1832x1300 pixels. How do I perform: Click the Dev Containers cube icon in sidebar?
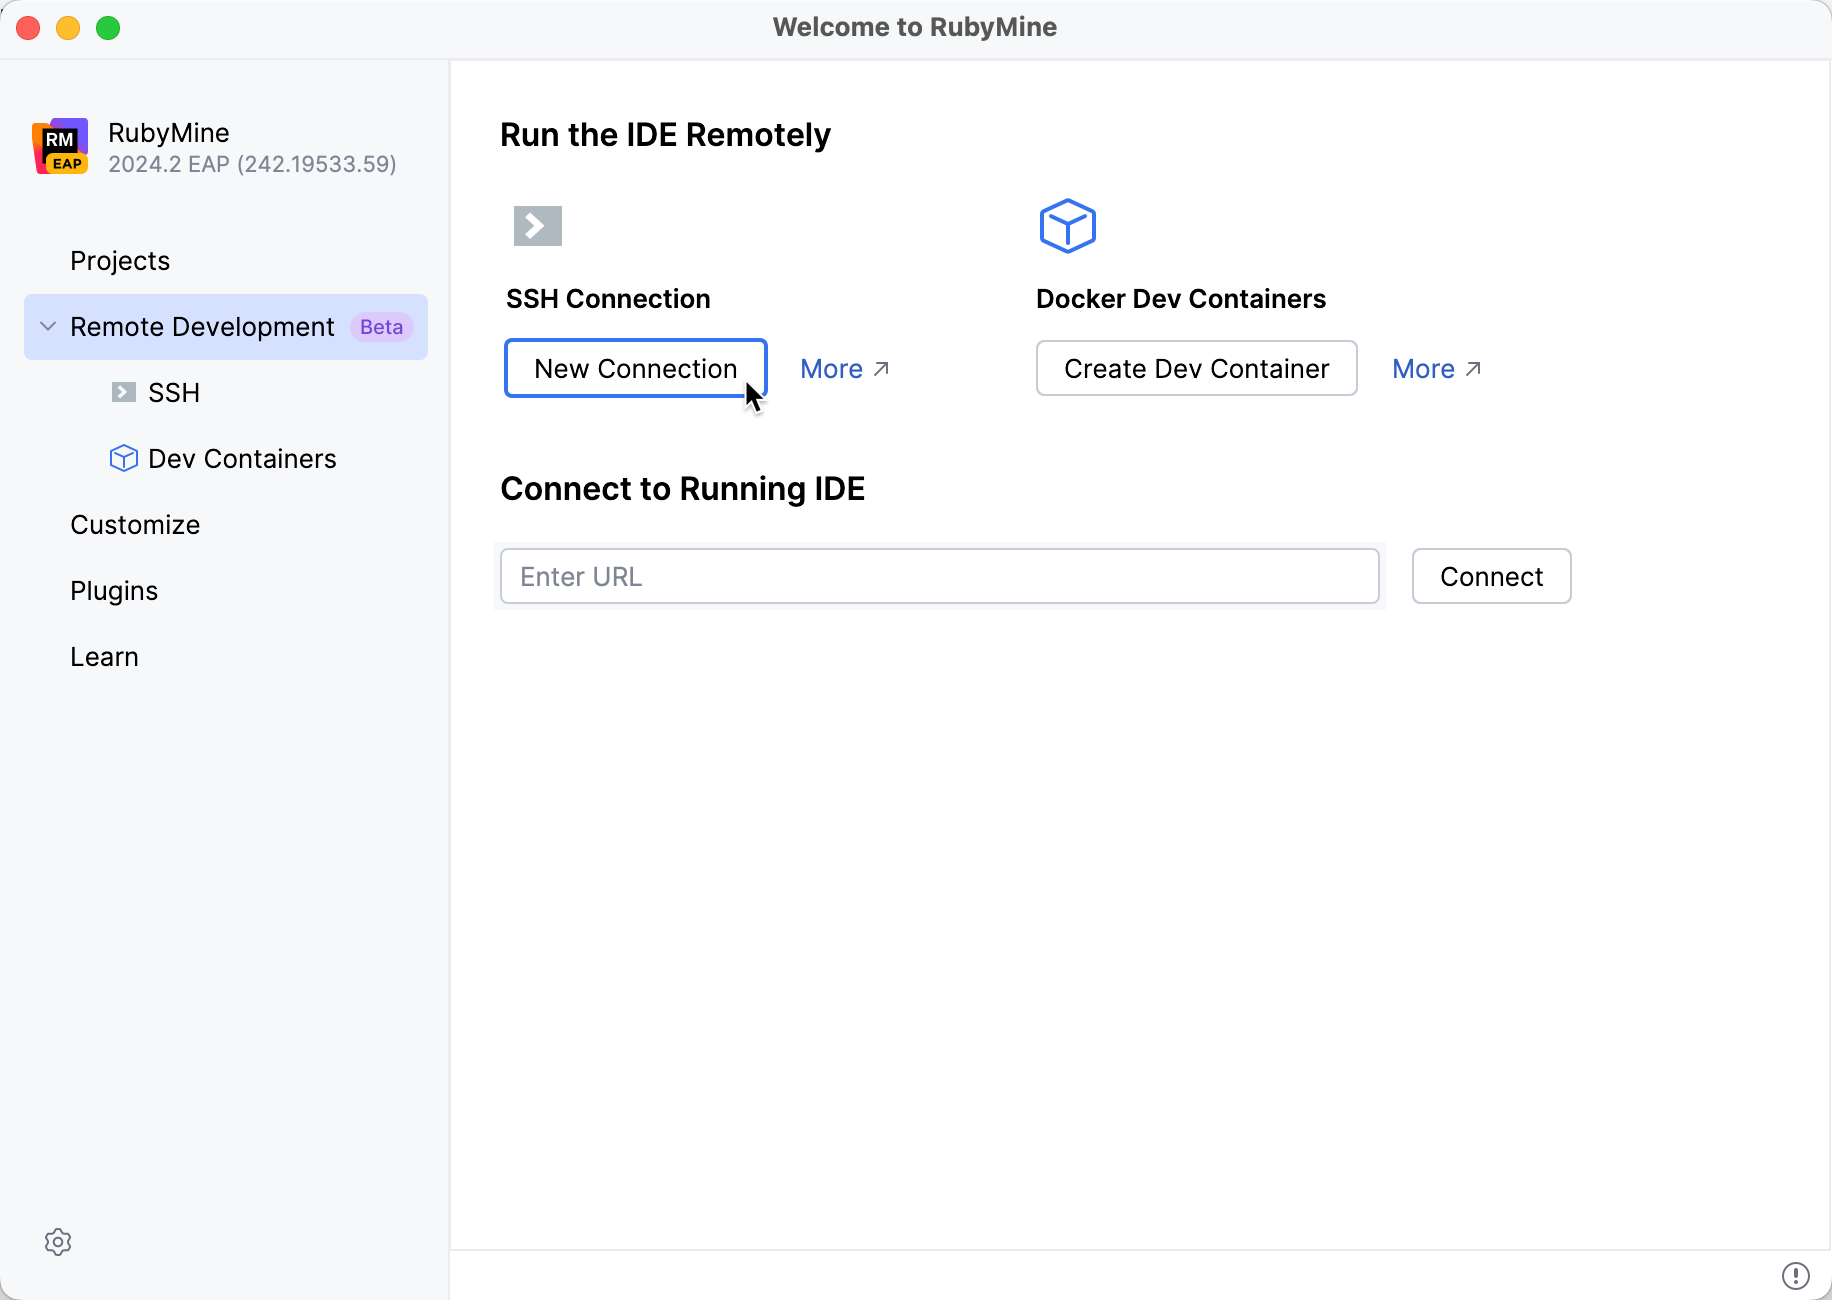[123, 458]
